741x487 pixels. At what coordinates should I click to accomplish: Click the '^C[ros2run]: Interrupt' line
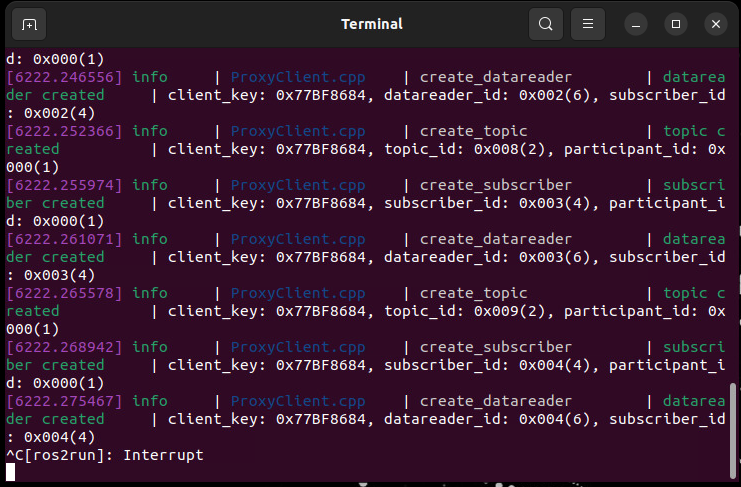(x=105, y=455)
